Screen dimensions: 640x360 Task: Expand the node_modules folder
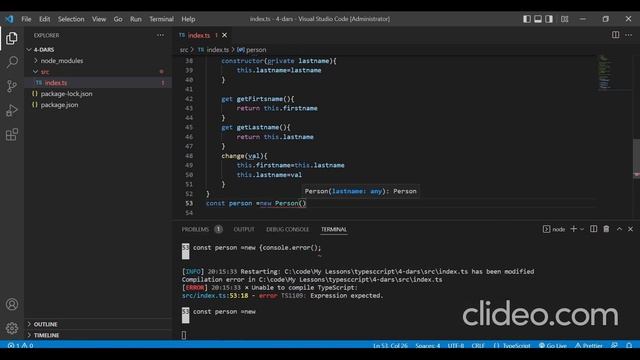(98, 60)
